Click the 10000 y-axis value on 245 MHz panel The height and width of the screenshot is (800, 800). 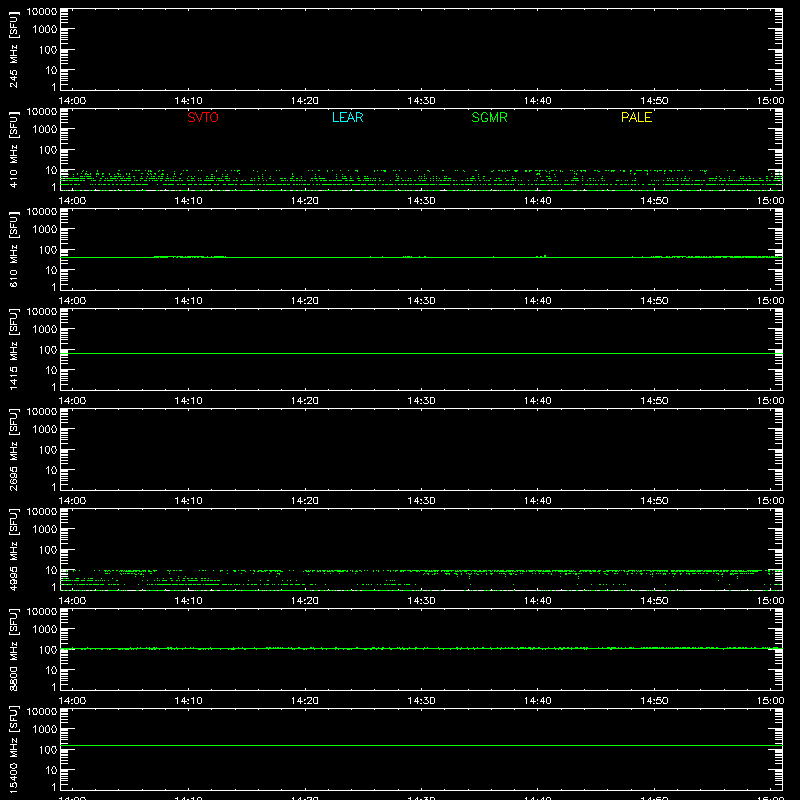click(x=42, y=12)
